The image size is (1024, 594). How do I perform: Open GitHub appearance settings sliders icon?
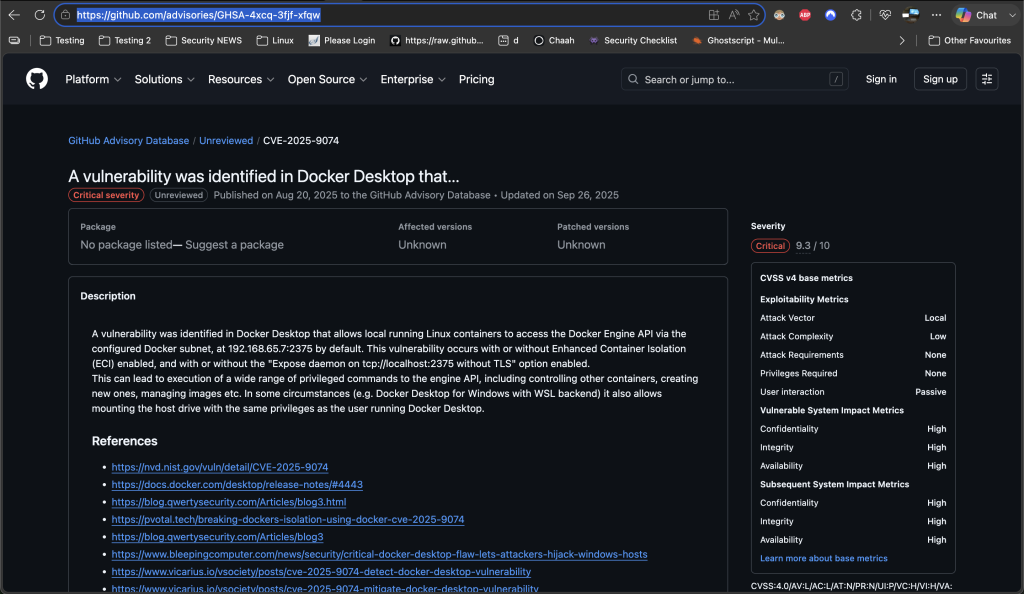(987, 79)
